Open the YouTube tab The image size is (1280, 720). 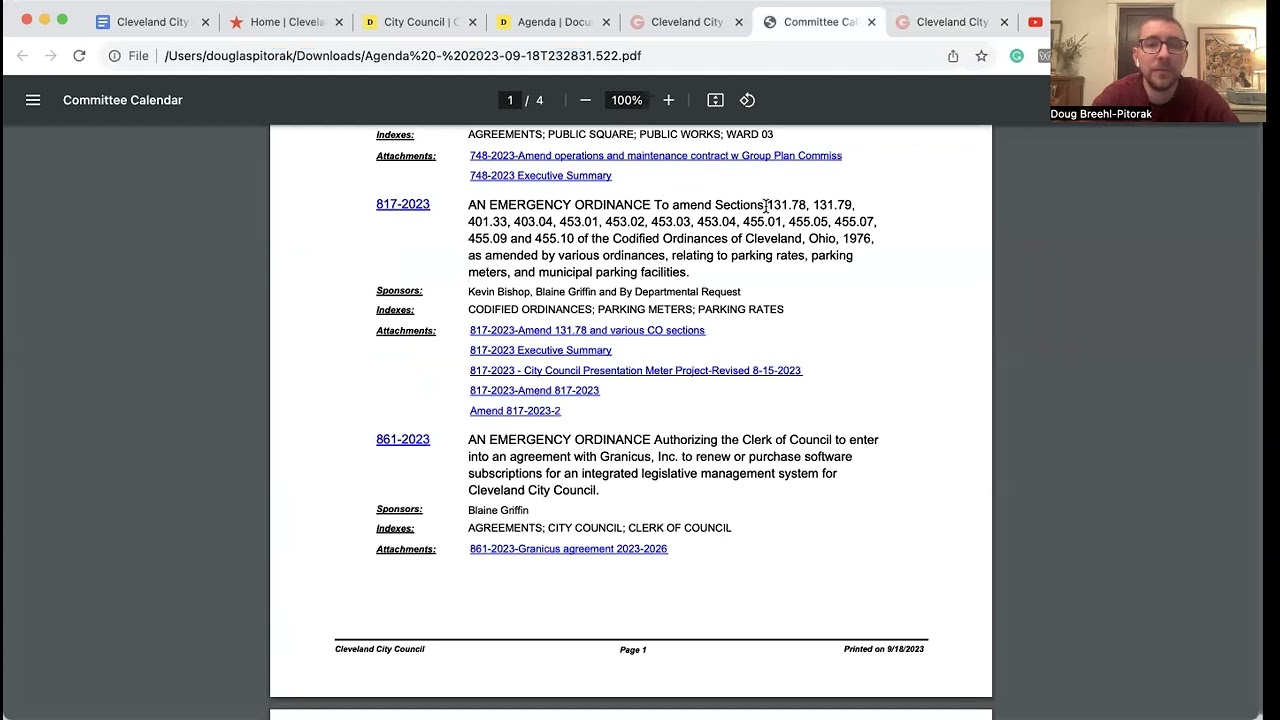(x=1035, y=22)
